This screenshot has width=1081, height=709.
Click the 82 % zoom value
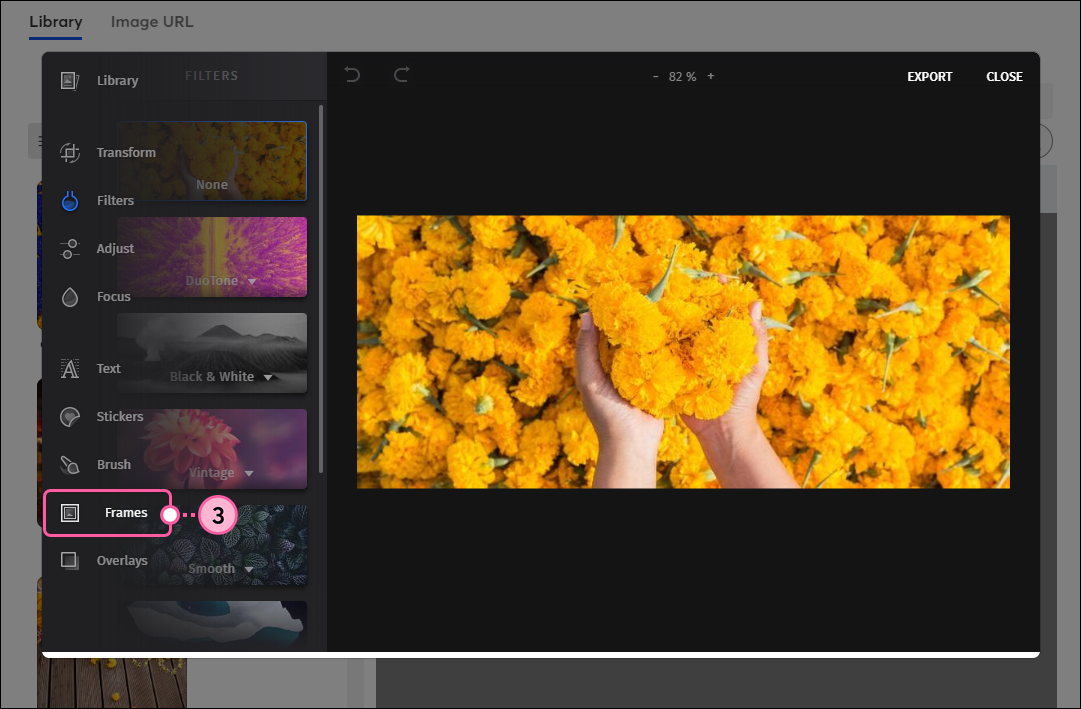pos(683,77)
